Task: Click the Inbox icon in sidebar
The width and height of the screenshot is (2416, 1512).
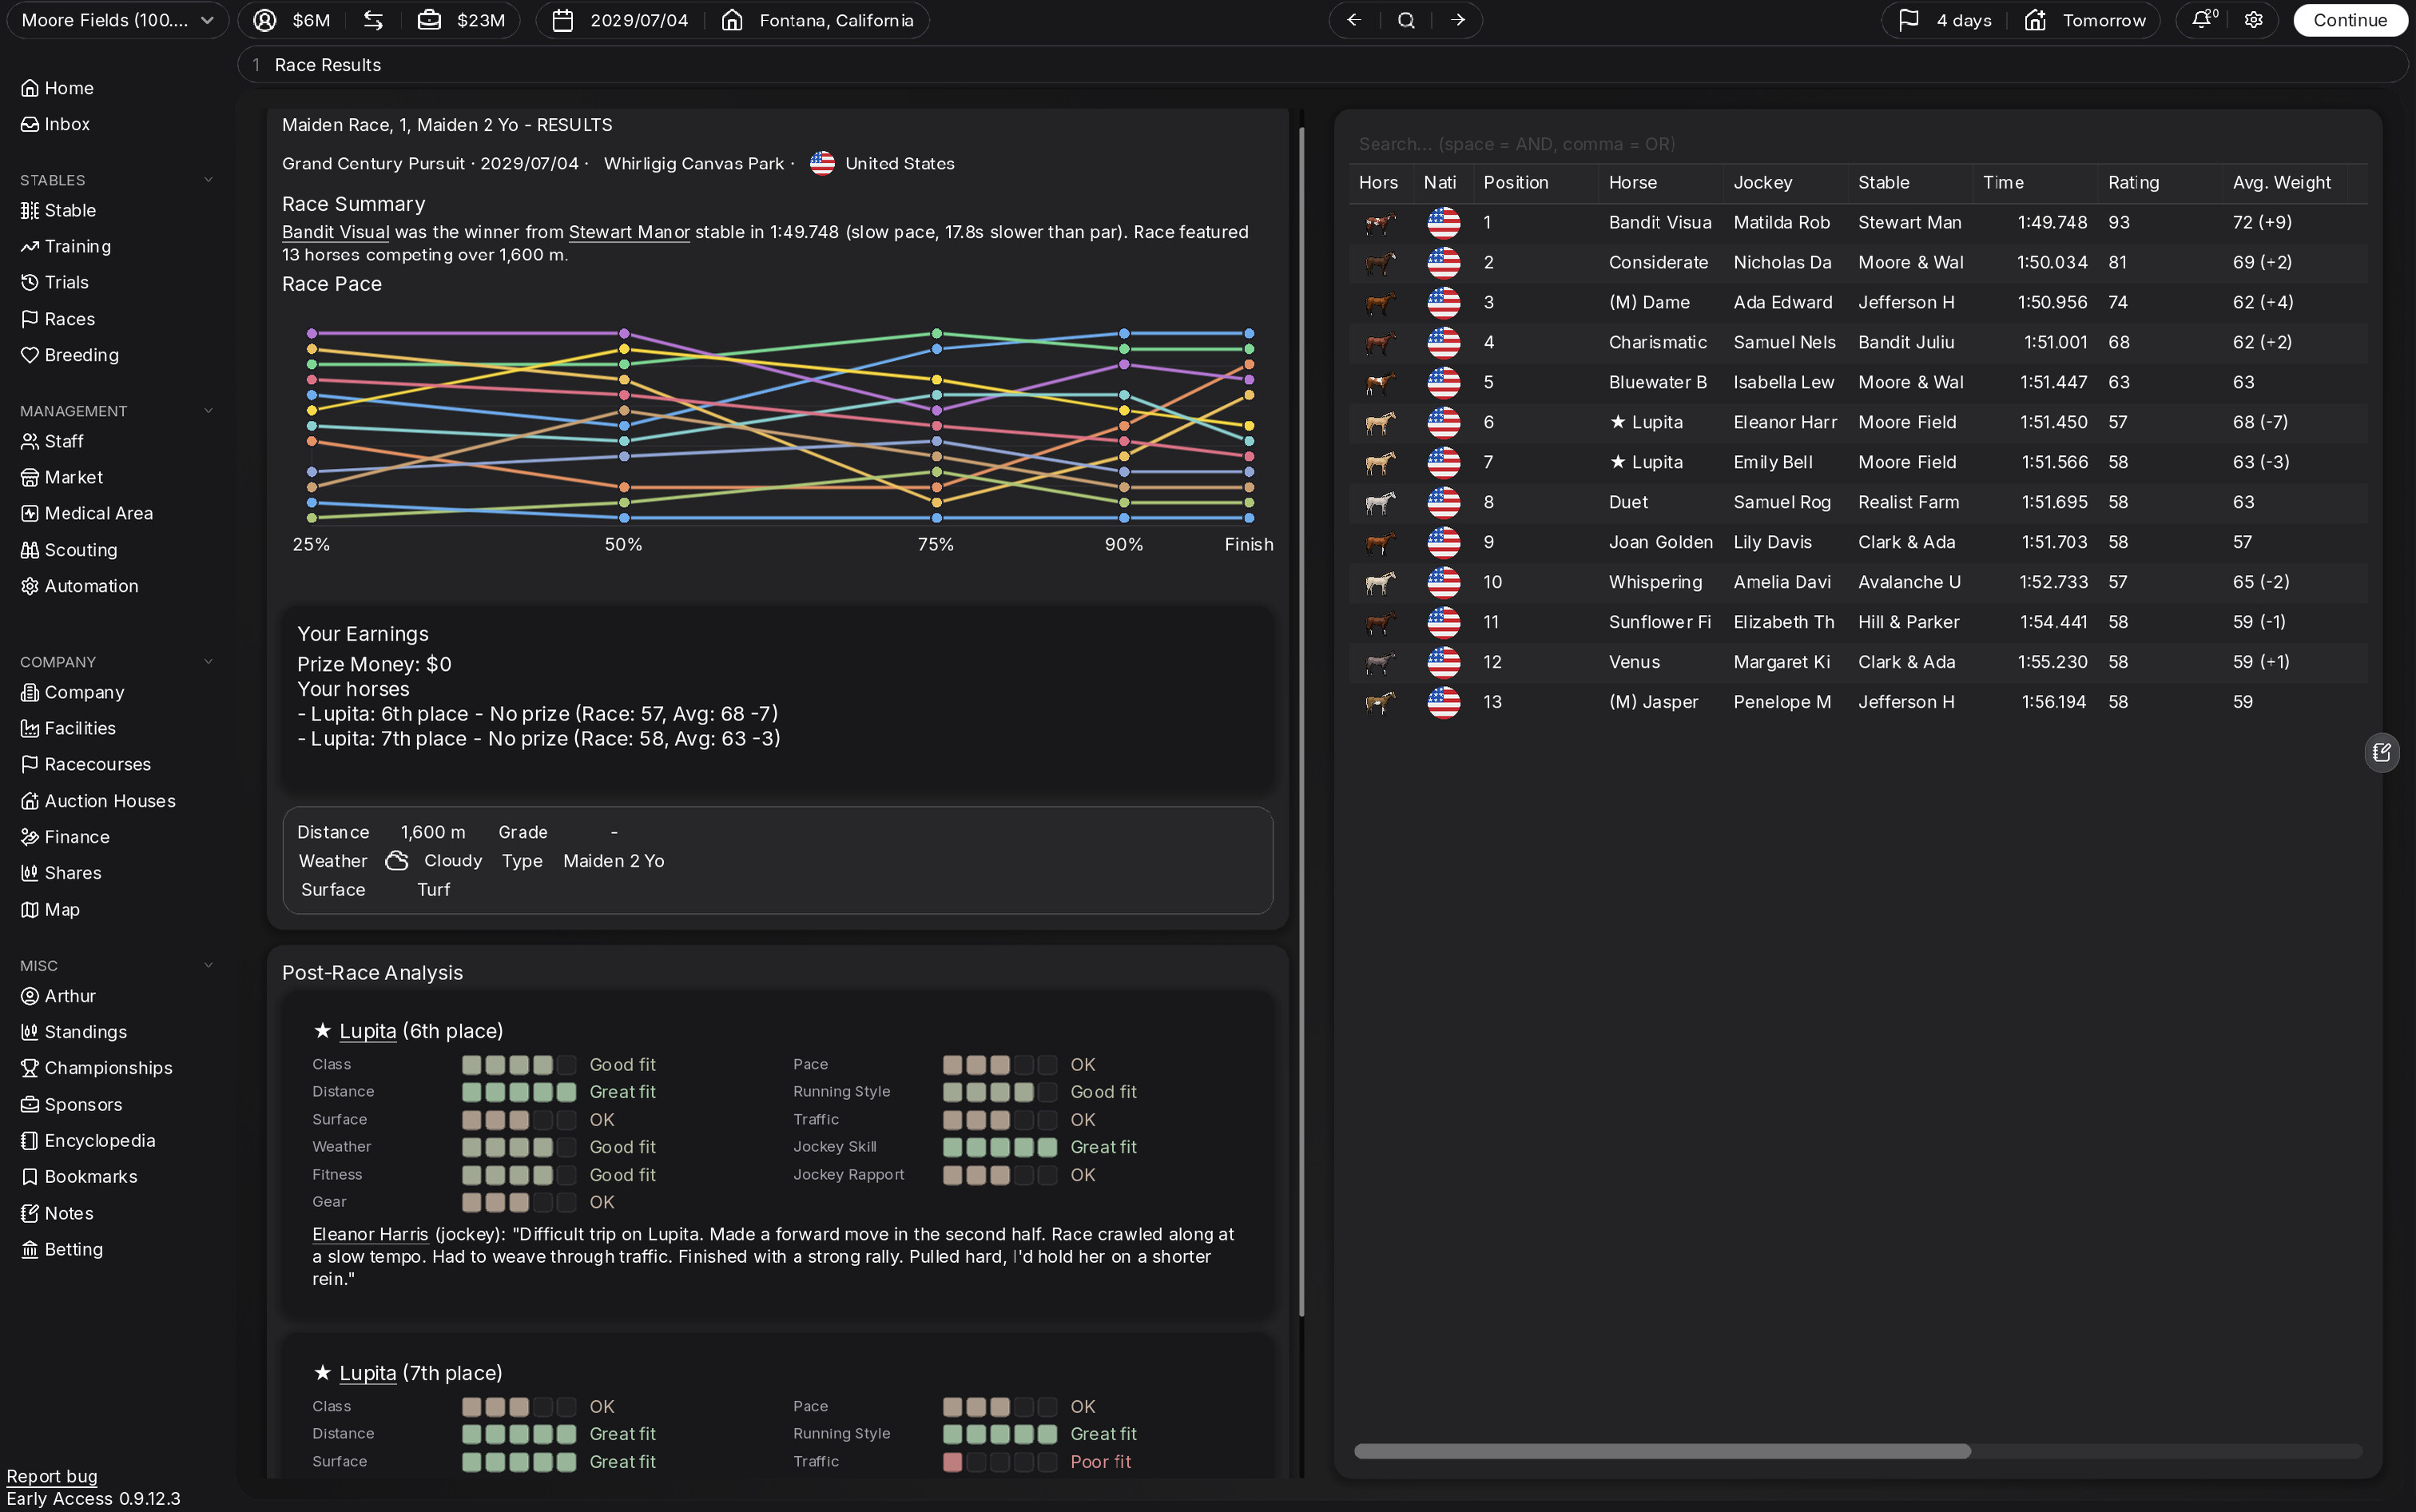Action: 30,124
